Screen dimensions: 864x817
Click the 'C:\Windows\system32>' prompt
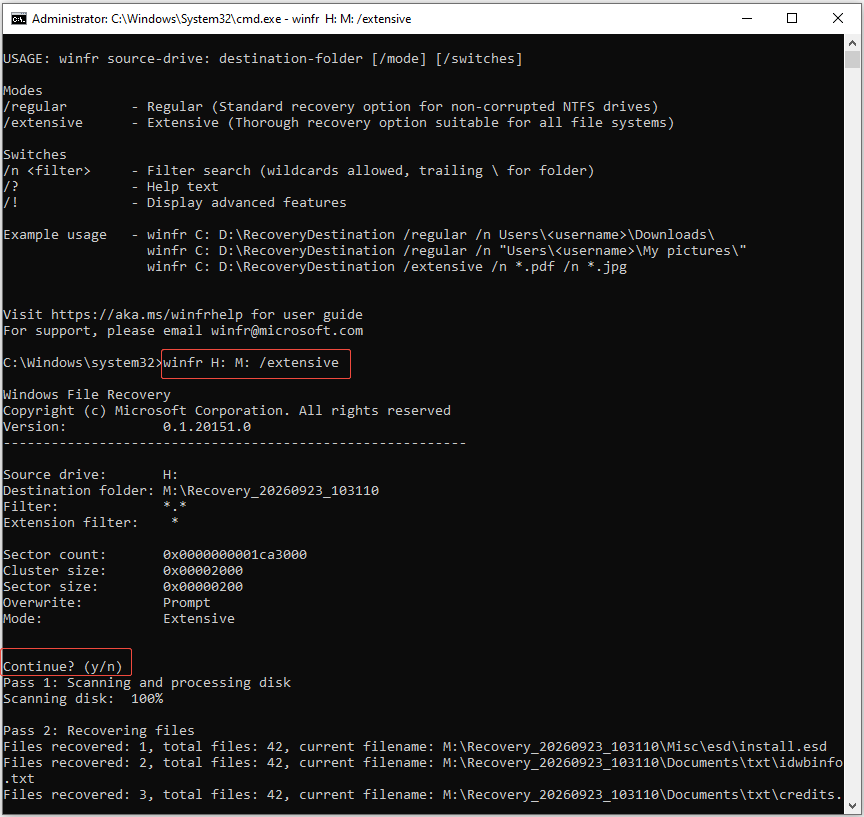click(x=83, y=362)
